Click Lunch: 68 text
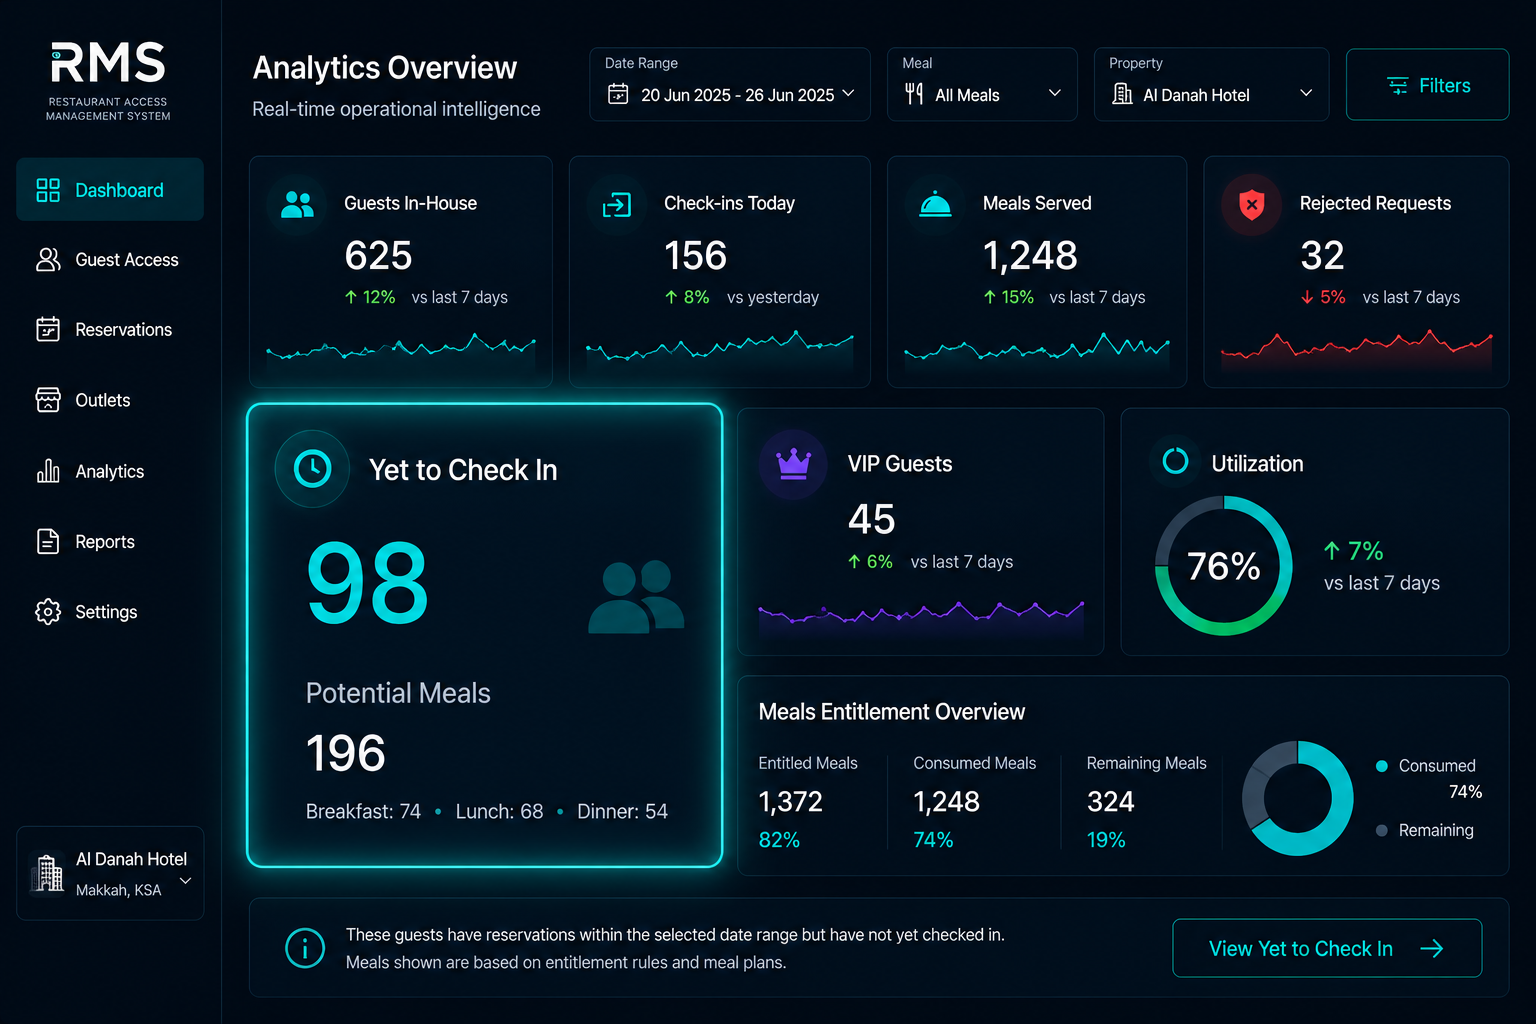This screenshot has width=1536, height=1024. pyautogui.click(x=499, y=811)
